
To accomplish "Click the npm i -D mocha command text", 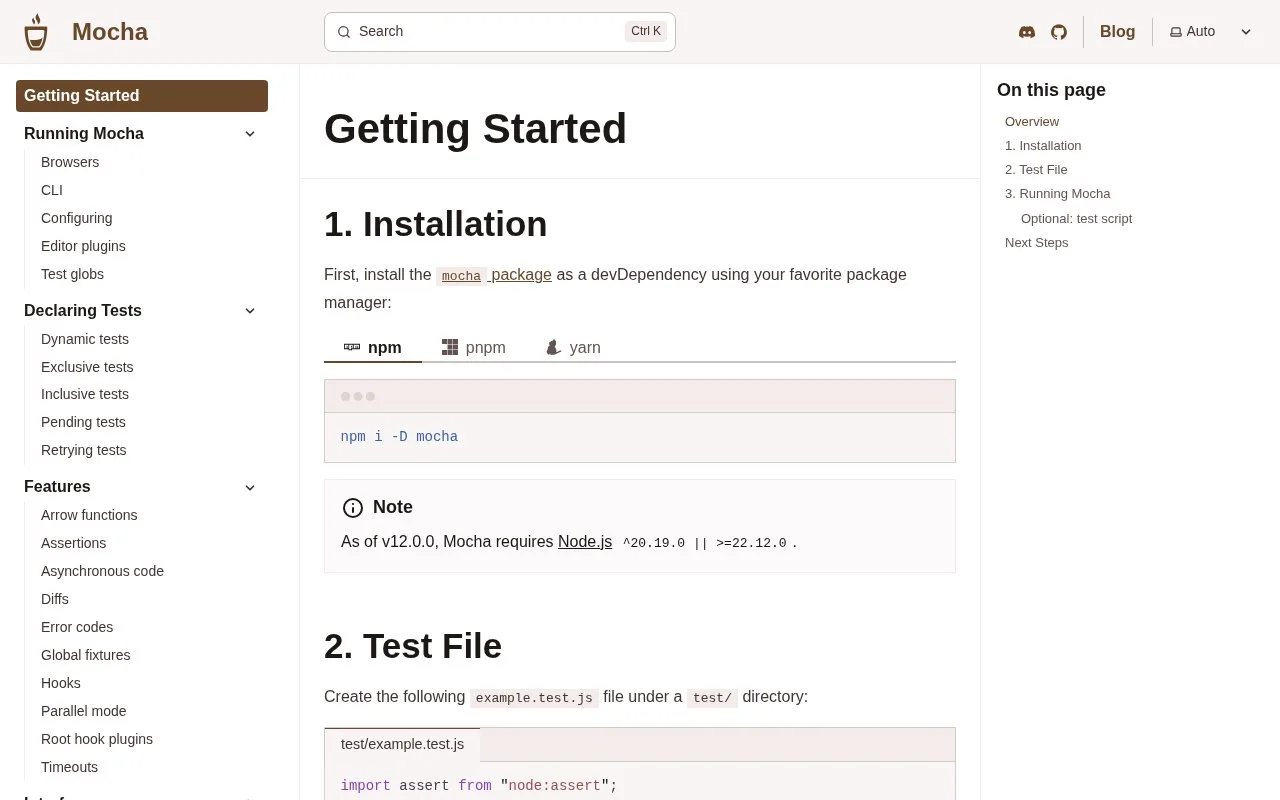I will [x=399, y=437].
